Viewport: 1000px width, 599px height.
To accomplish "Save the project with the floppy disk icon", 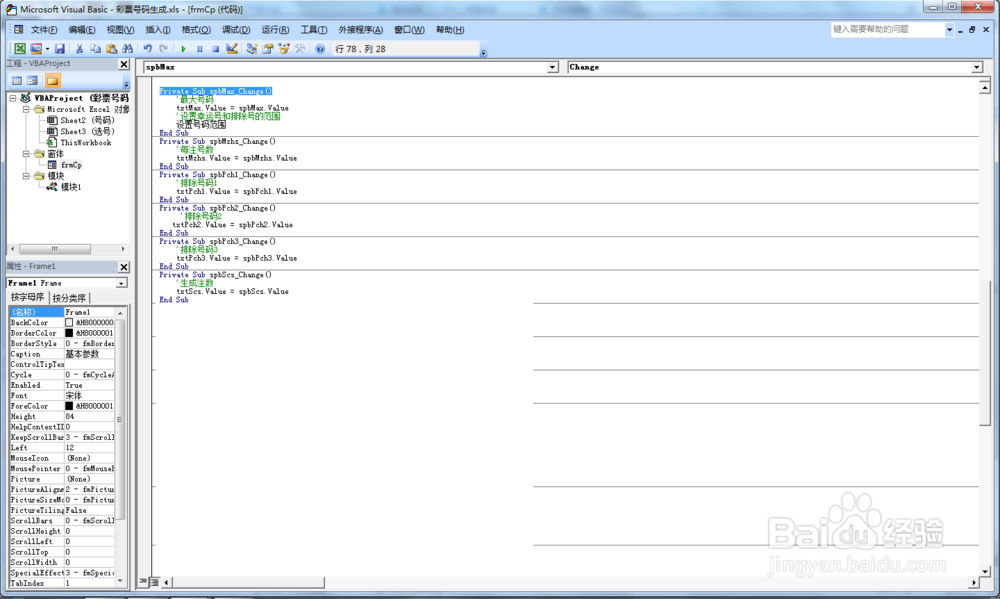I will point(59,48).
